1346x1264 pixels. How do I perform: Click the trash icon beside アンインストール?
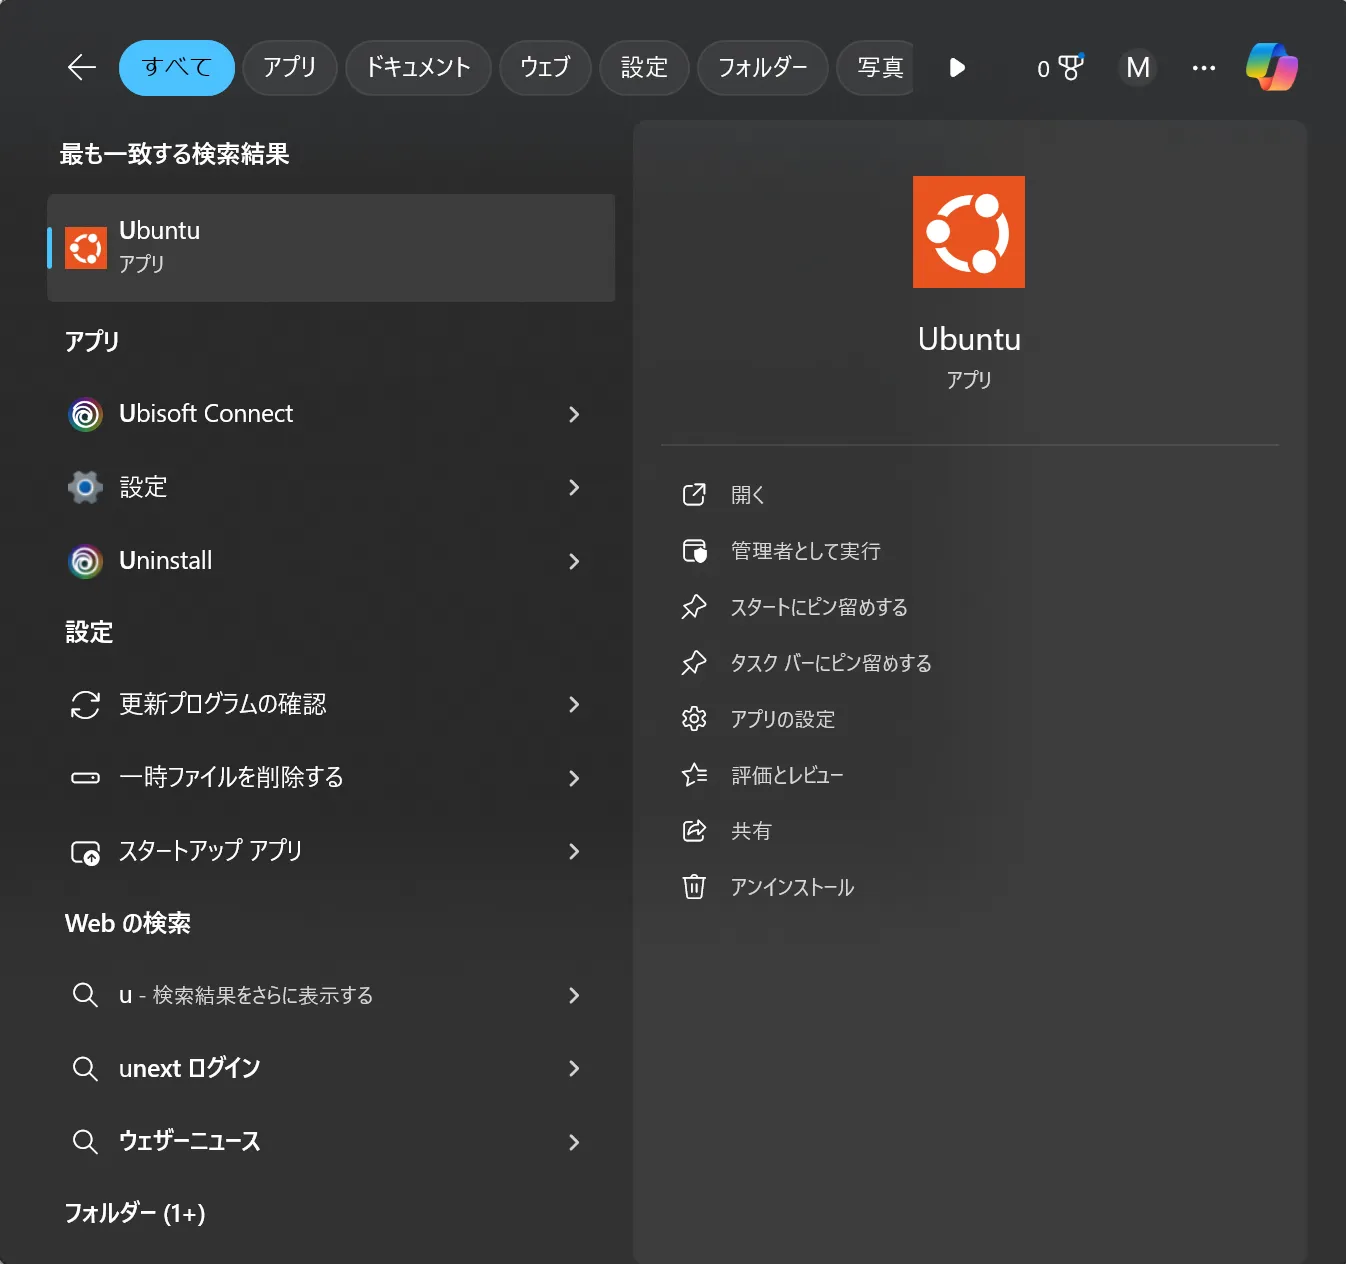(695, 887)
